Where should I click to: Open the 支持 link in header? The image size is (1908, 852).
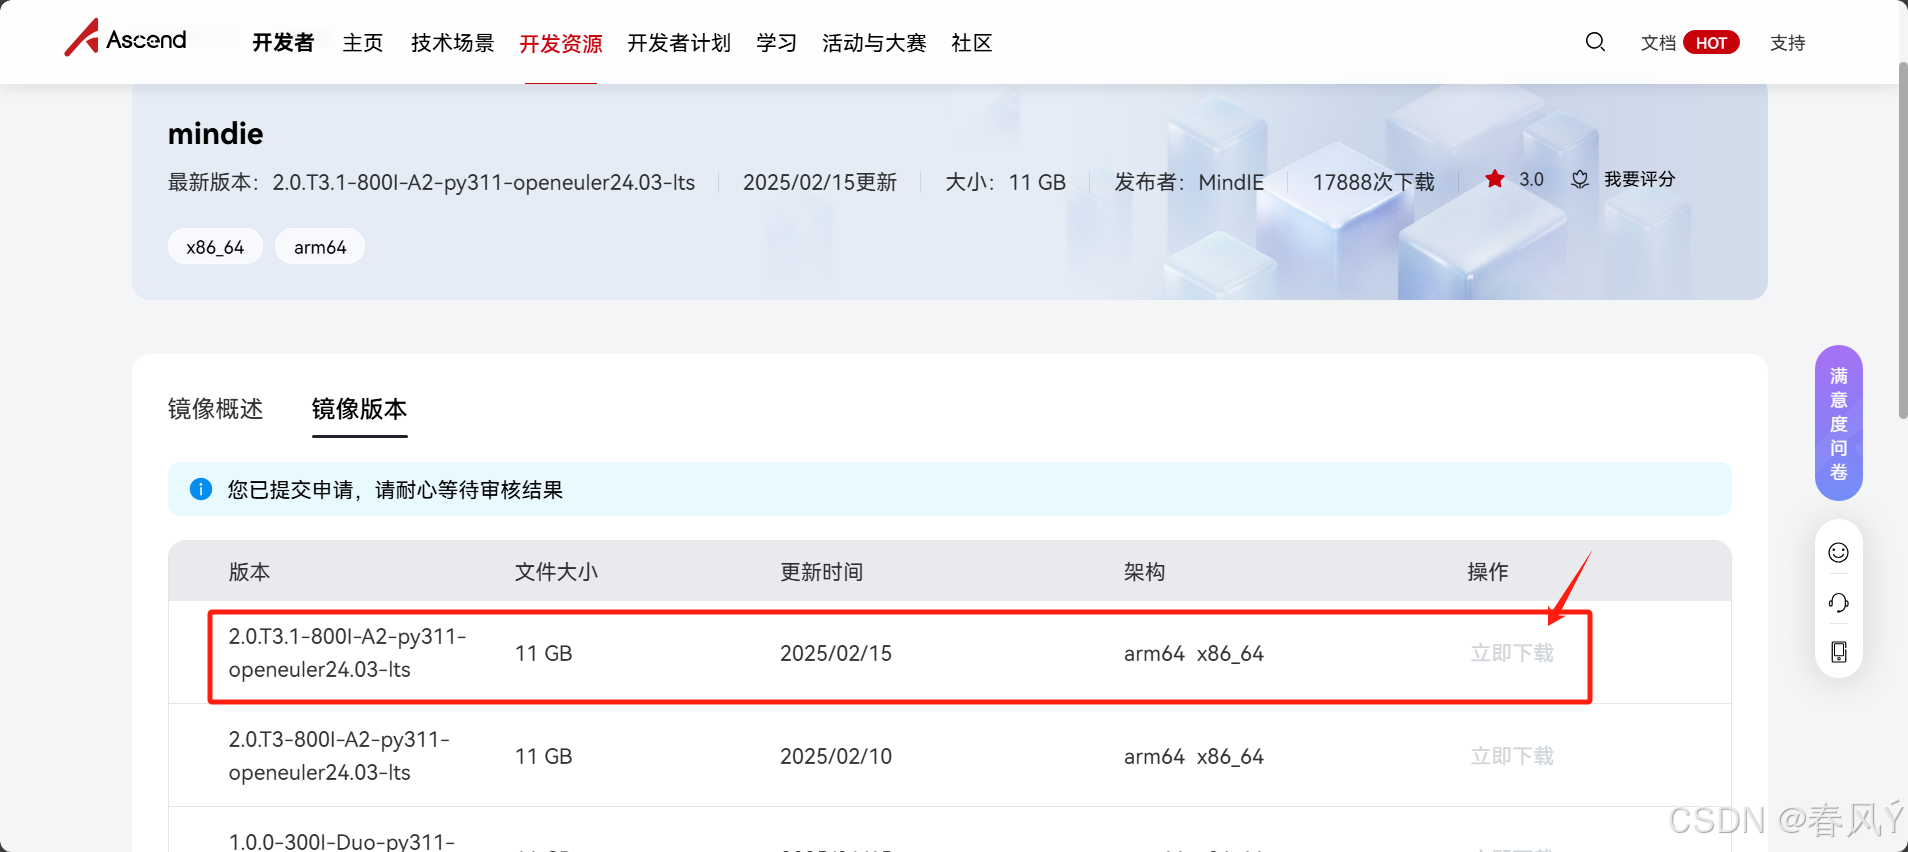tap(1788, 43)
